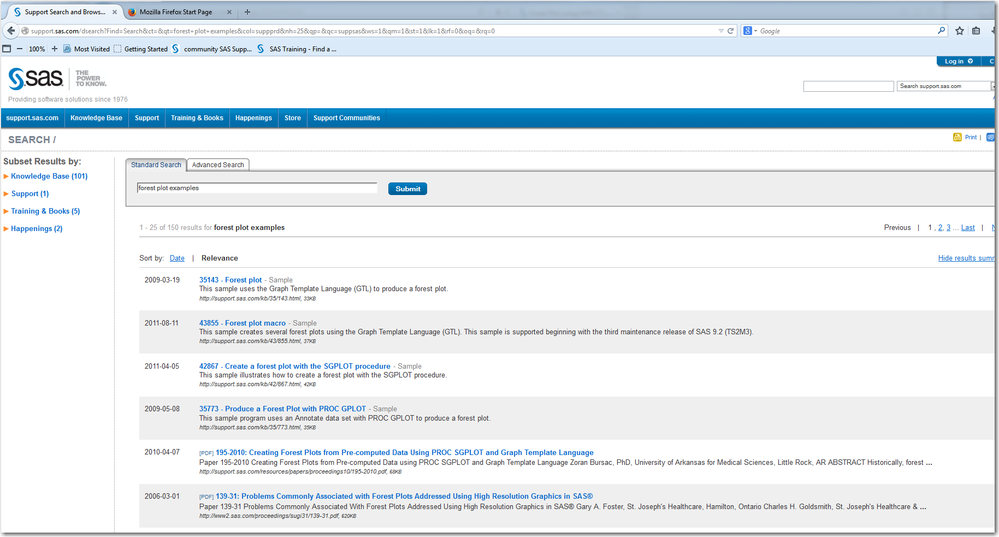Sort results by Date
Viewport: 999px width, 537px height.
(177, 259)
